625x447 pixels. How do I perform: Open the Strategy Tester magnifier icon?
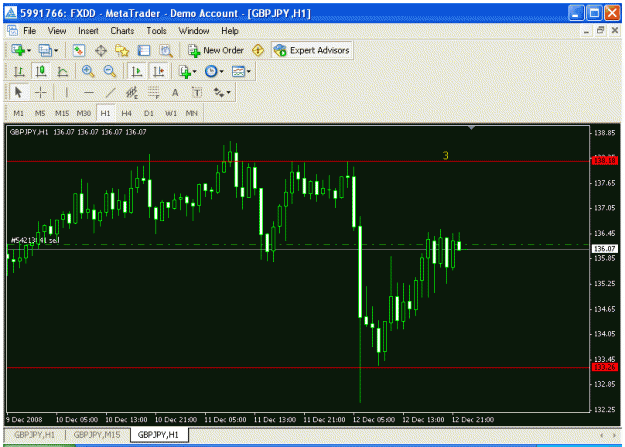click(x=166, y=51)
